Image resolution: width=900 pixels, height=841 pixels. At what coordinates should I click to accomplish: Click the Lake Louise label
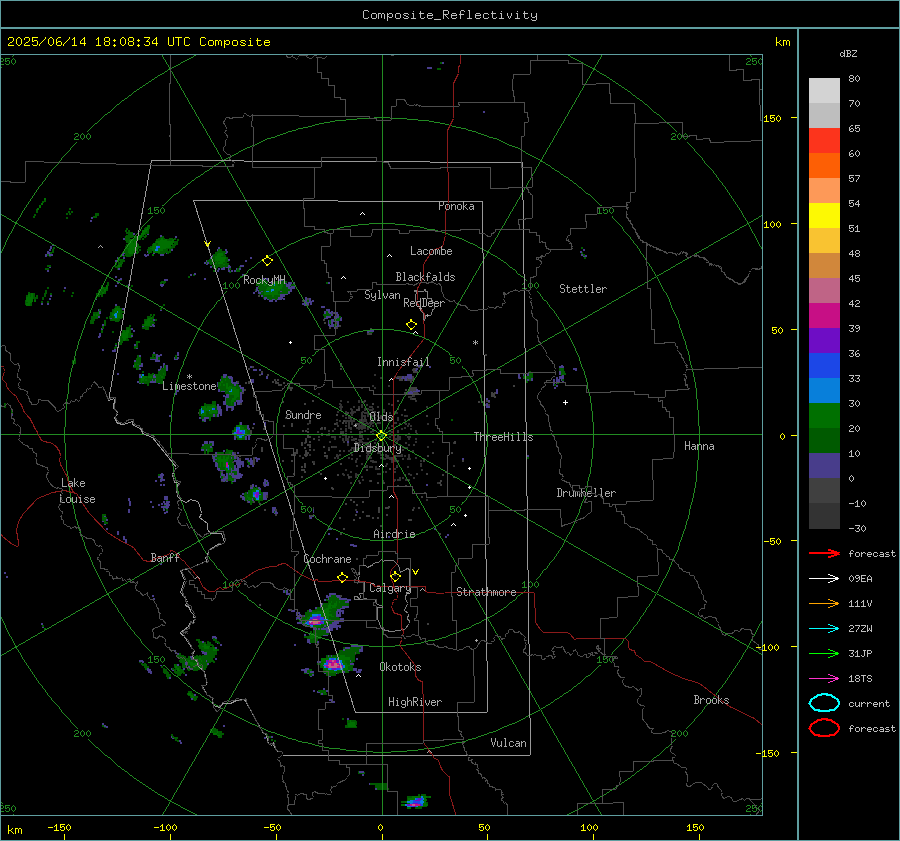click(77, 491)
